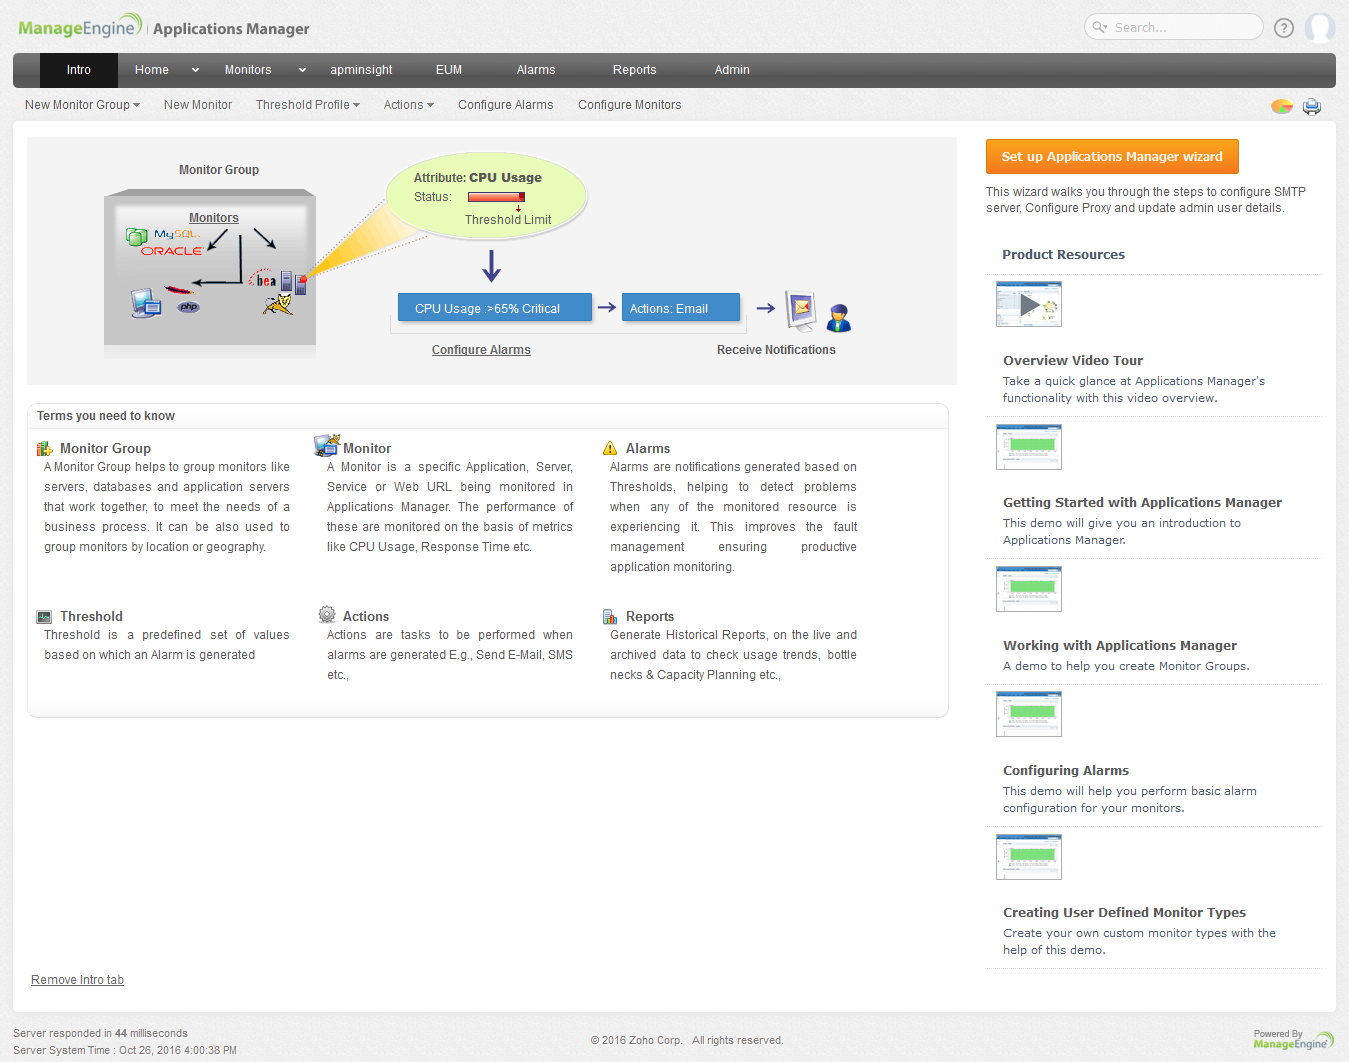Click the email notification monitor icon
This screenshot has width=1349, height=1062.
pos(801,311)
